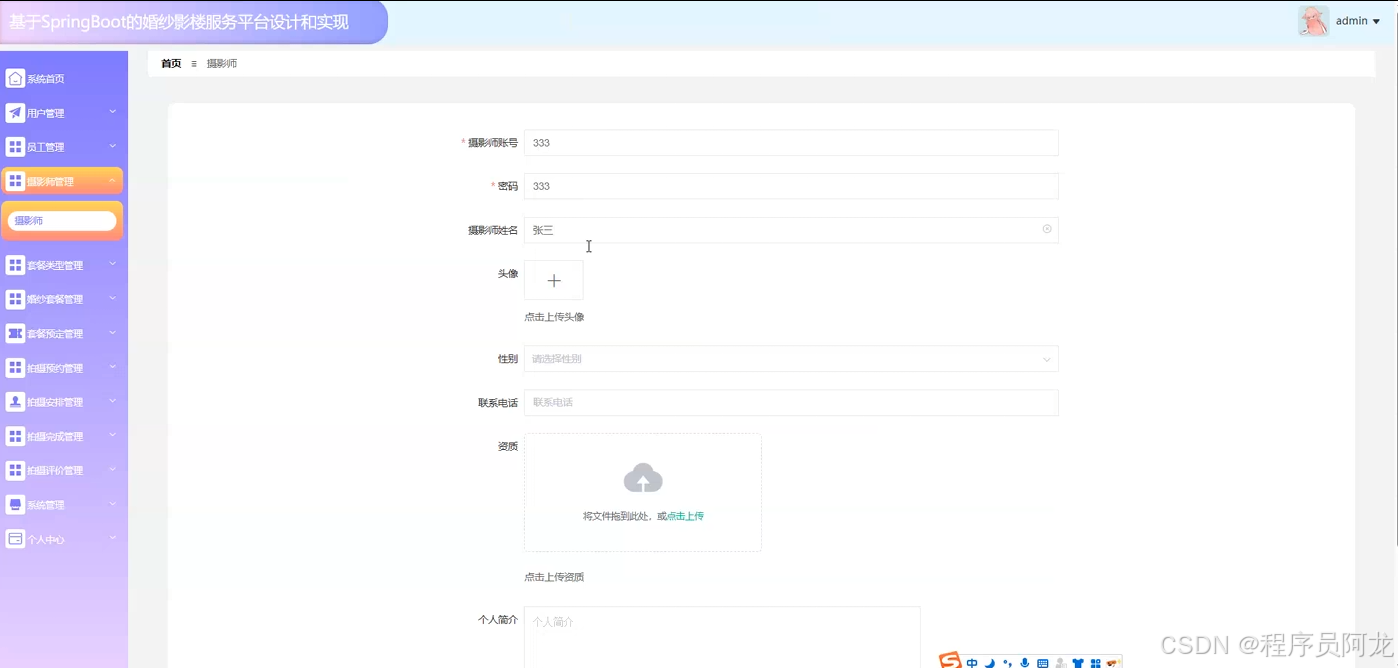
Task: Click the cloud upload icon in 资质
Action: (x=643, y=478)
